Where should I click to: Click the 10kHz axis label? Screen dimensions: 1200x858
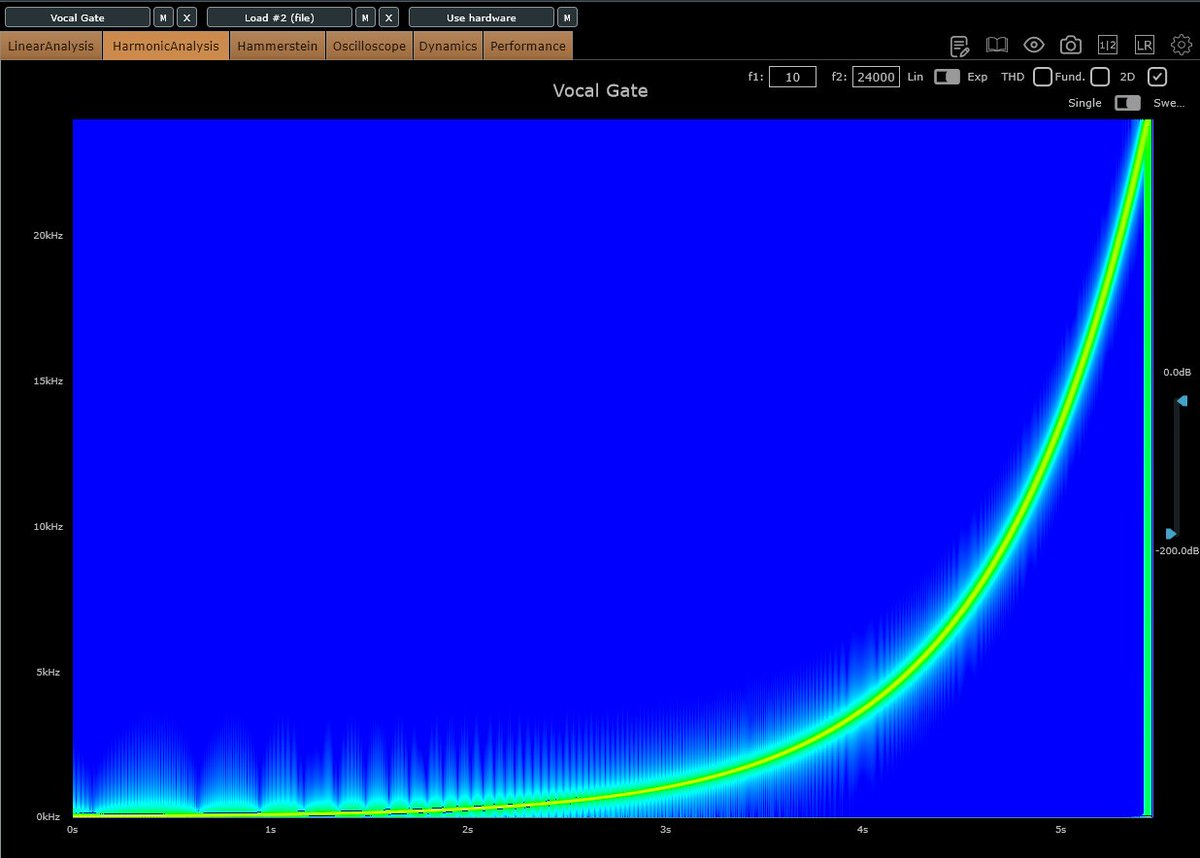coord(49,527)
